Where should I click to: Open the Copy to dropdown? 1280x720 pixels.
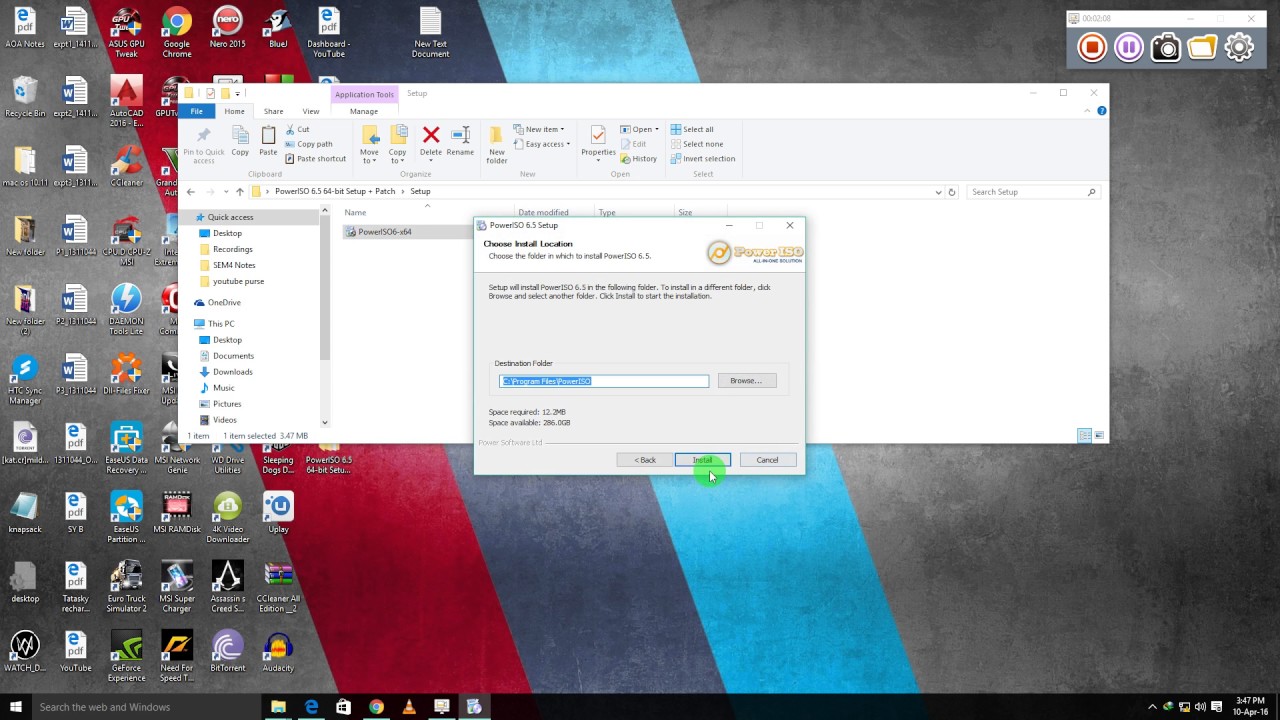[398, 145]
